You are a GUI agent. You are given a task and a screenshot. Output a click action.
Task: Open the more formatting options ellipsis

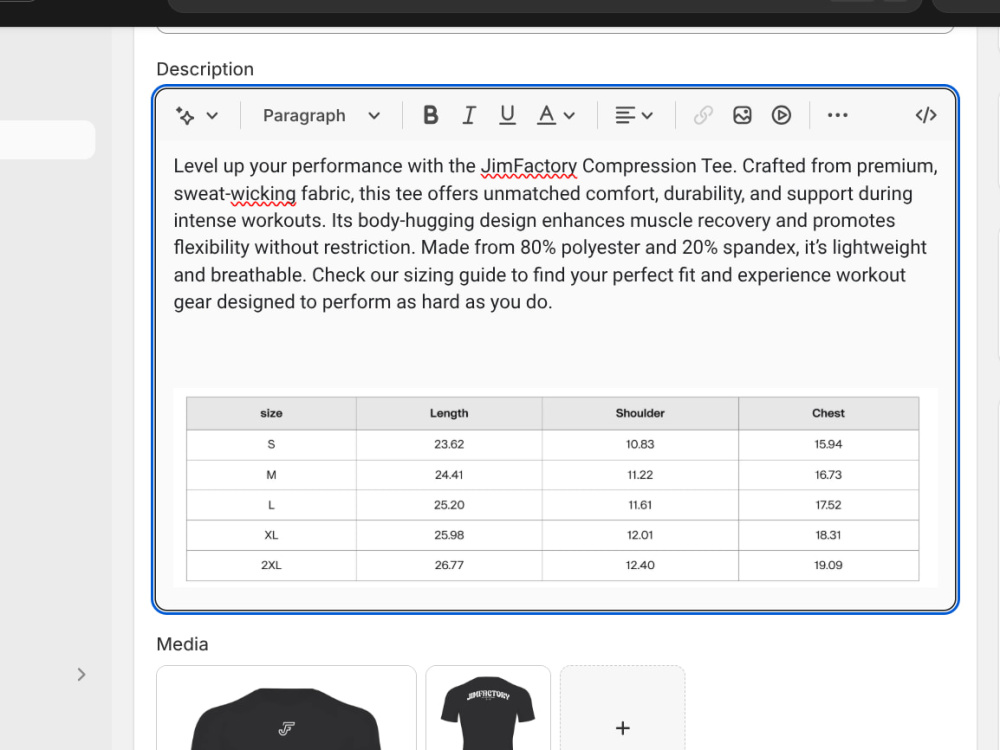(837, 115)
